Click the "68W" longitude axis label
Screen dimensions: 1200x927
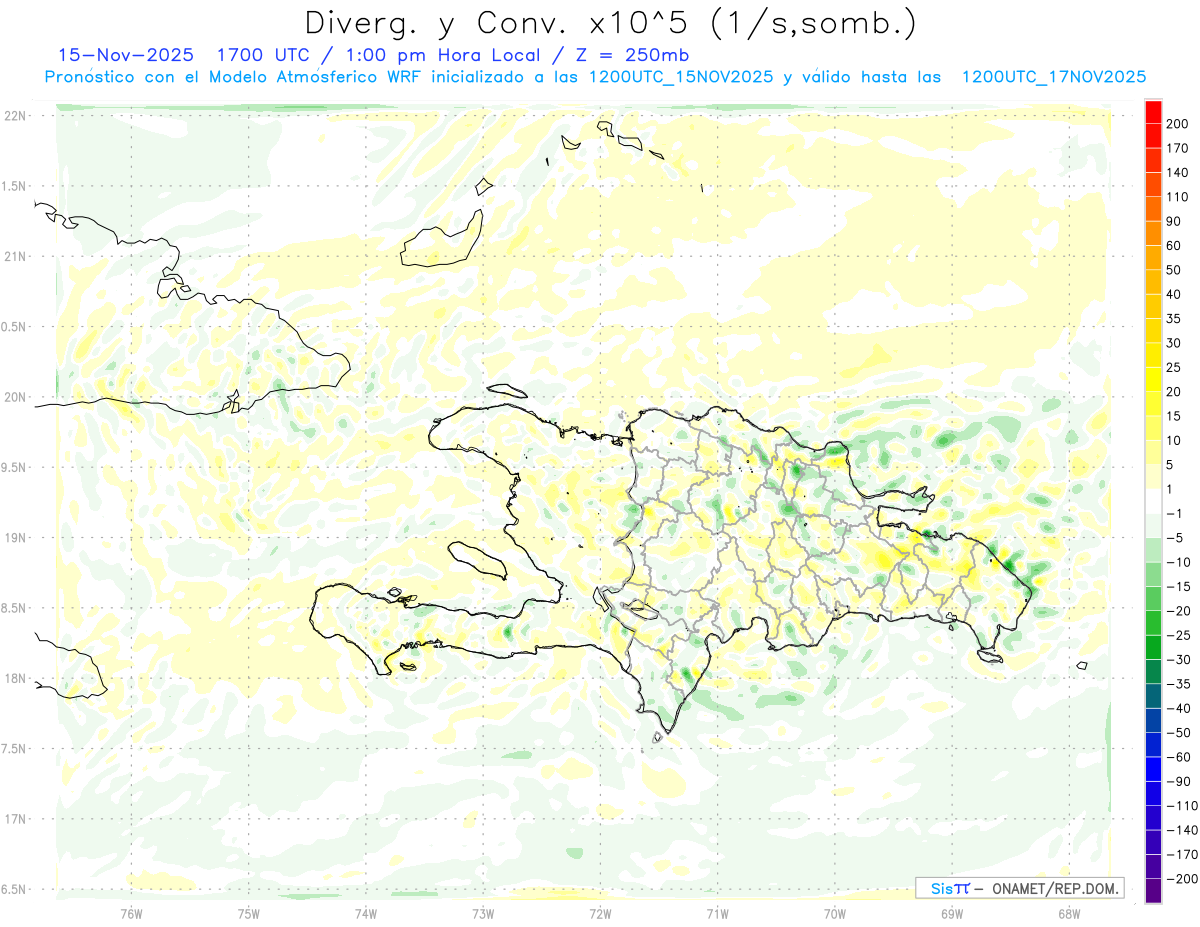(x=1069, y=913)
